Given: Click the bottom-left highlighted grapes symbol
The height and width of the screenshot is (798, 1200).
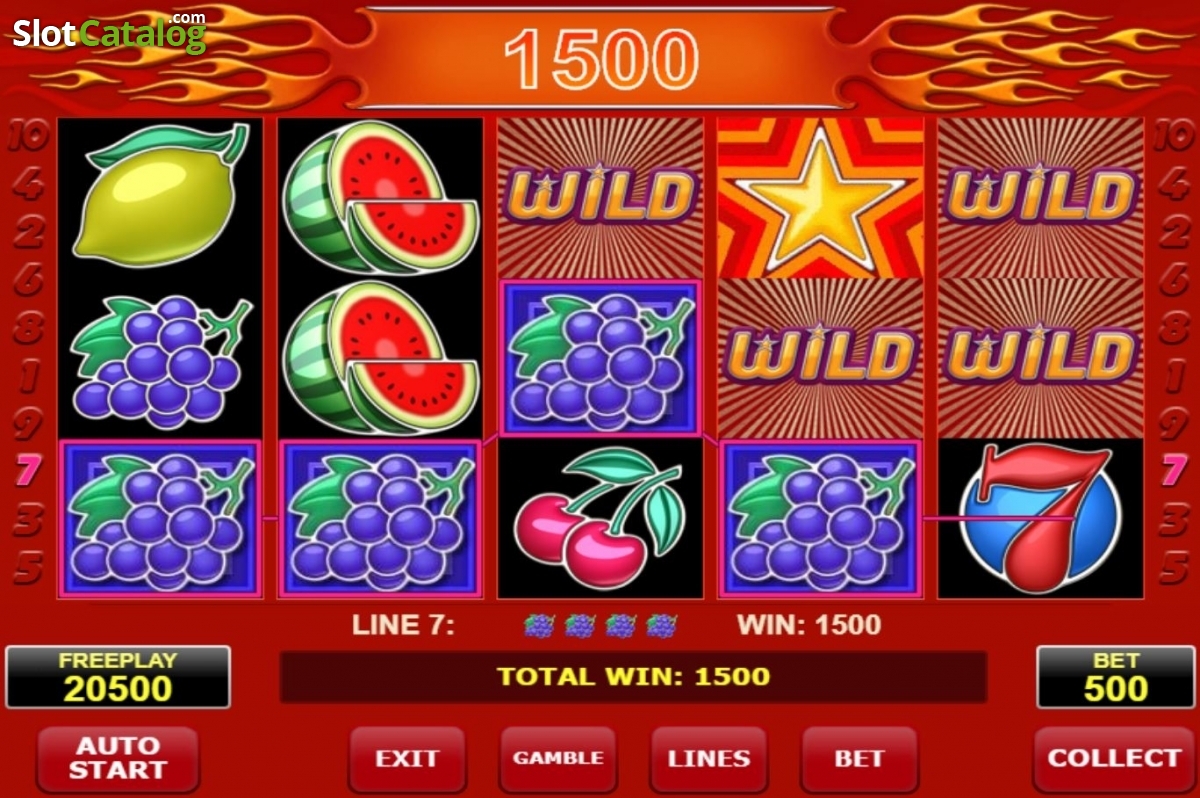Looking at the screenshot, I should [160, 518].
